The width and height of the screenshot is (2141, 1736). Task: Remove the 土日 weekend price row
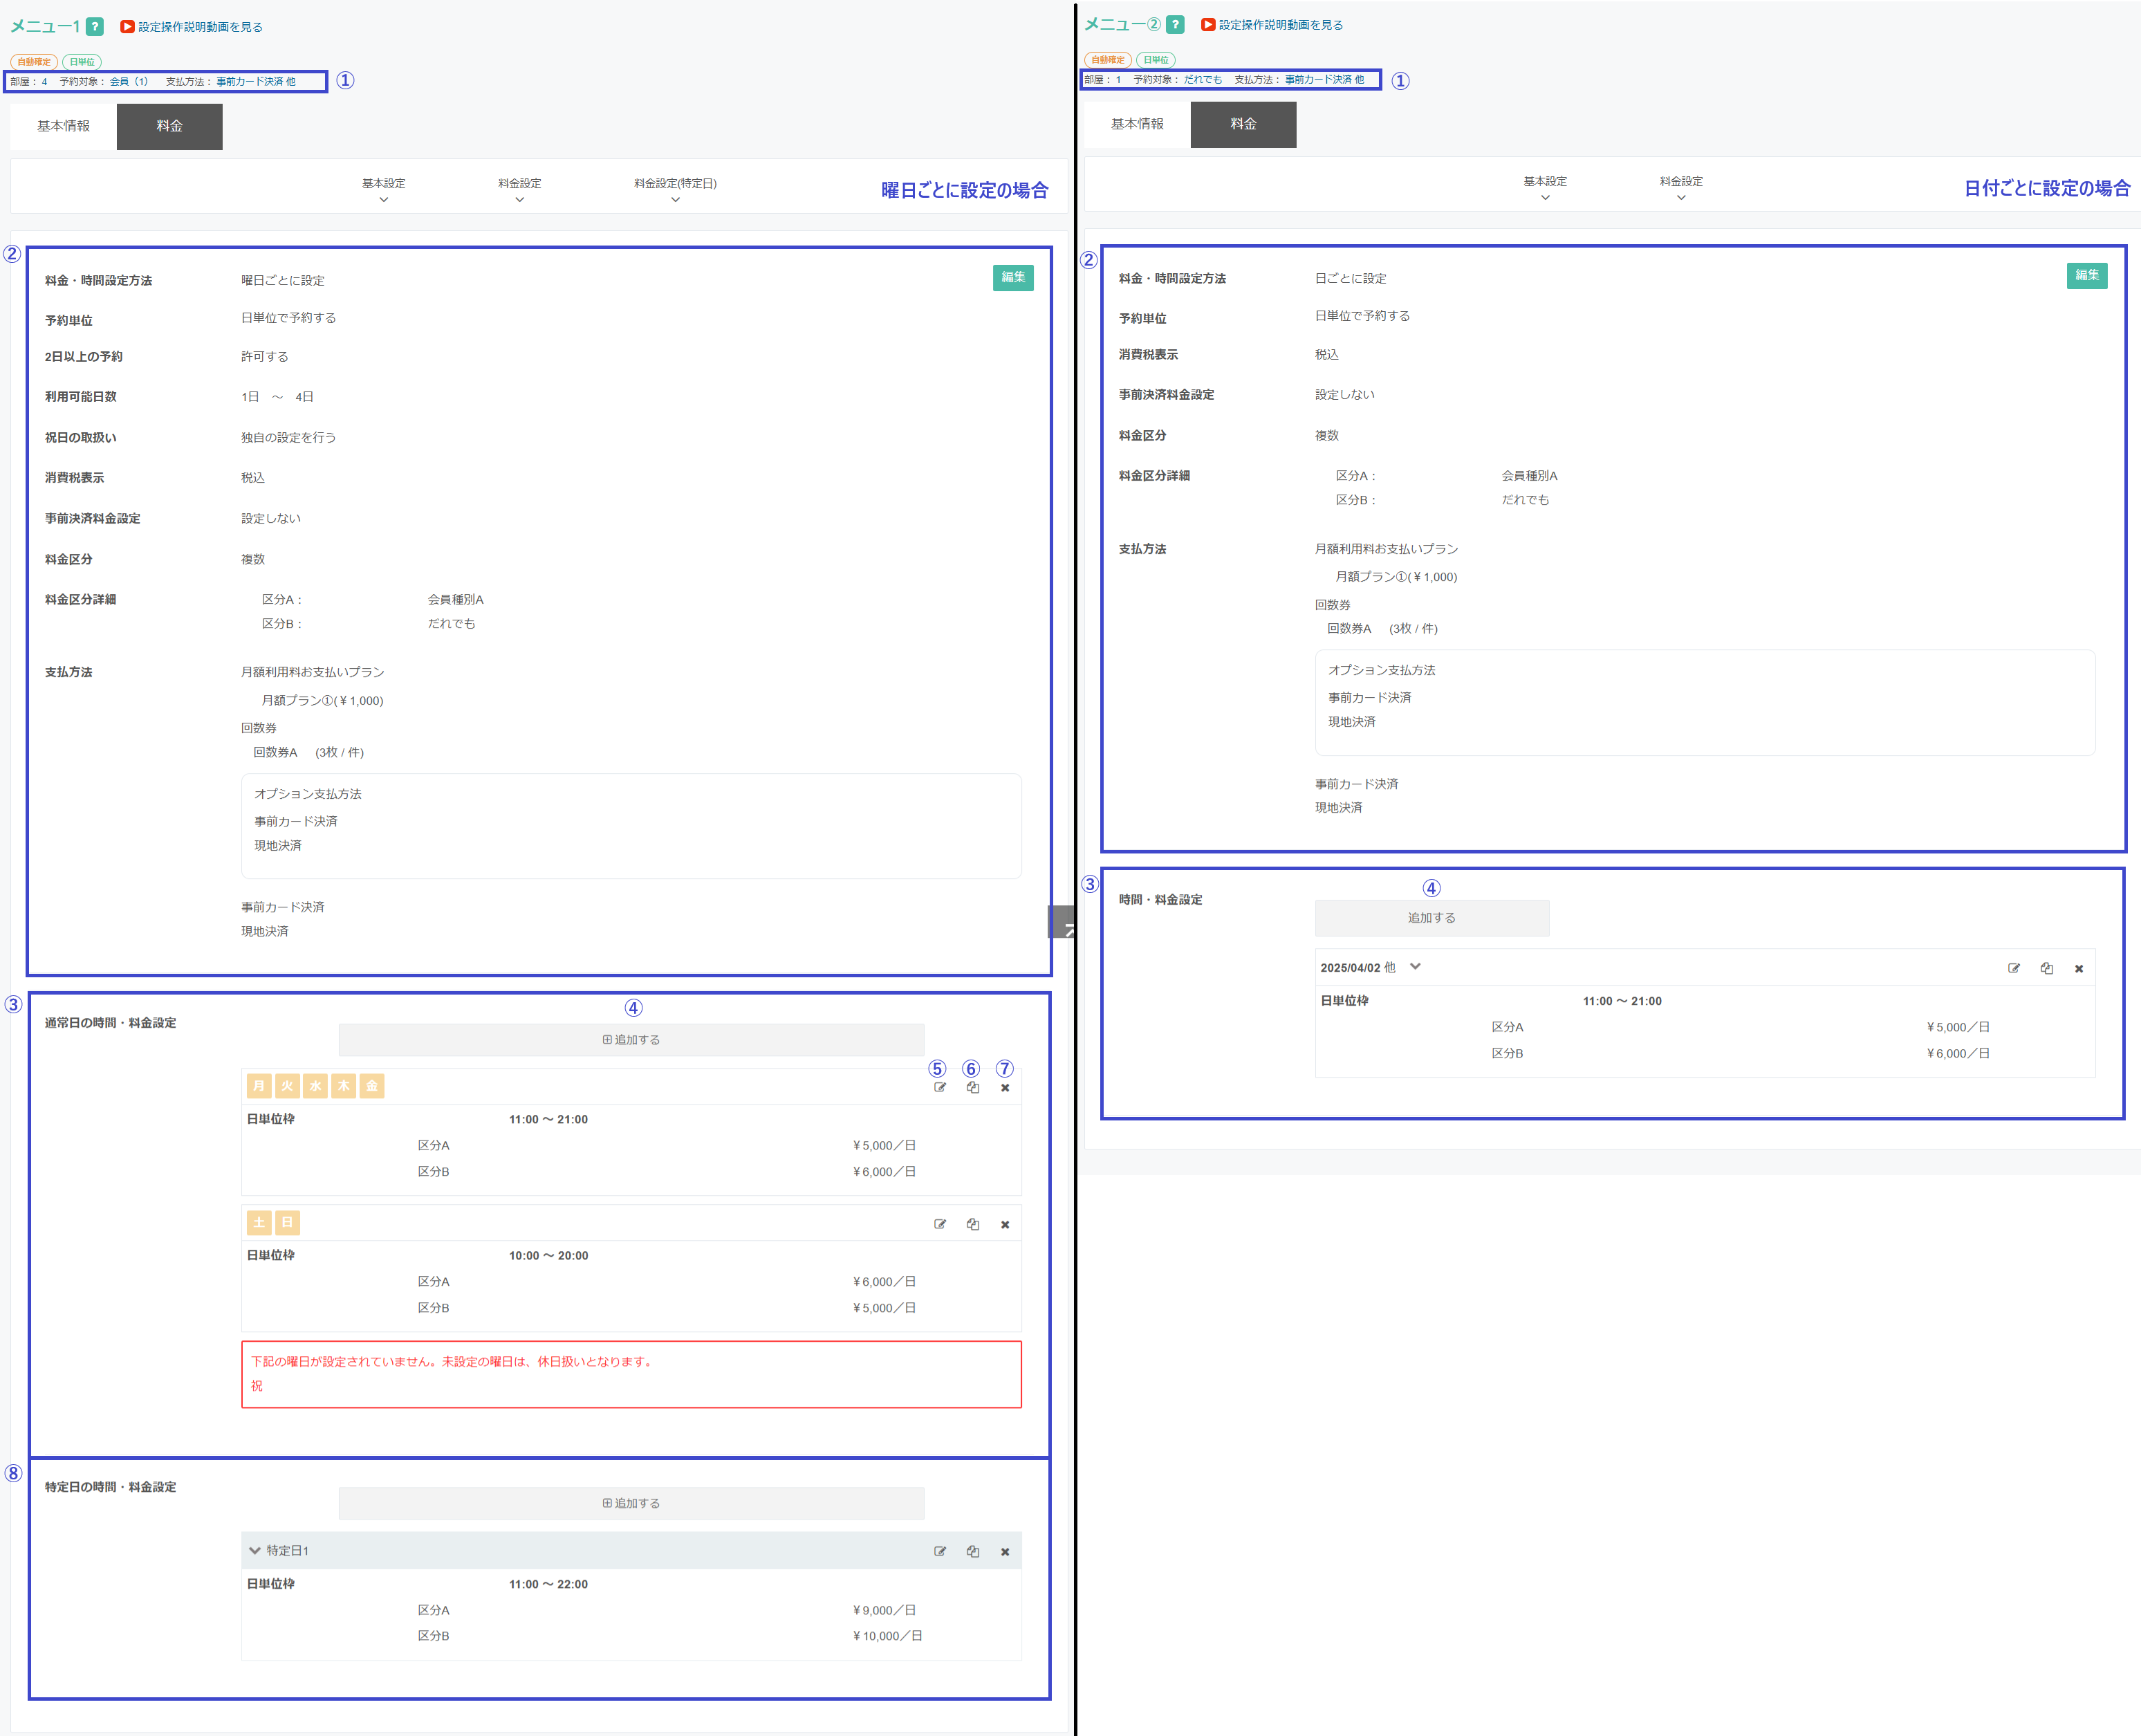coord(1005,1224)
